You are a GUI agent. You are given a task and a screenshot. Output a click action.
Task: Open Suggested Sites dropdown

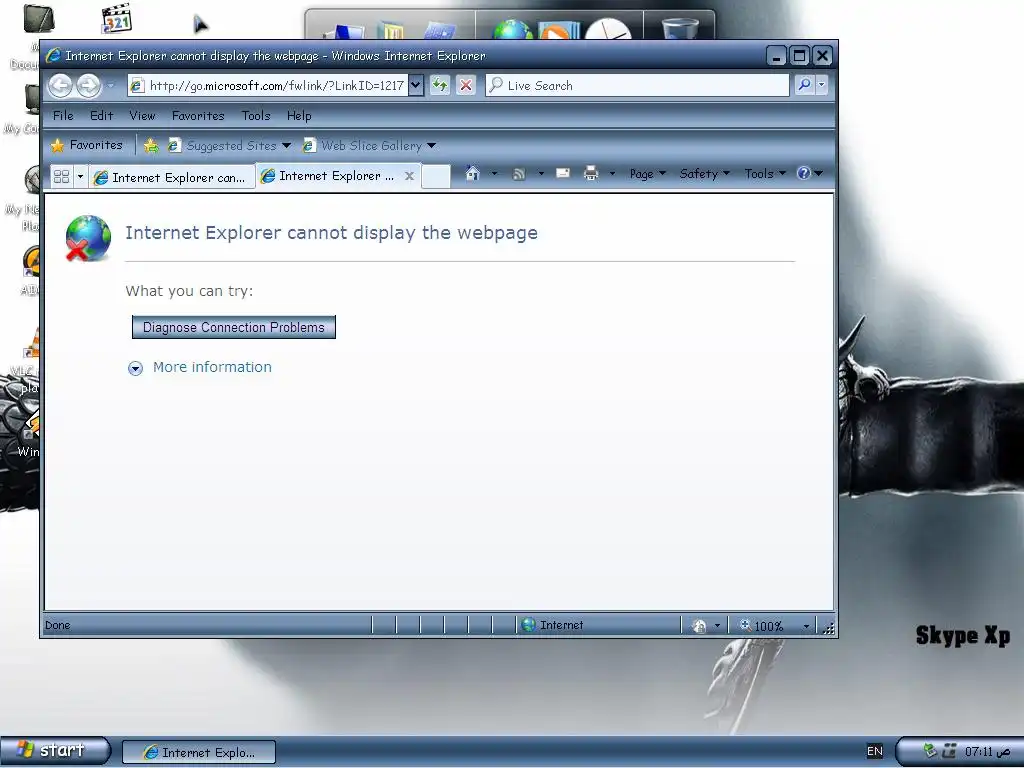[x=229, y=146]
